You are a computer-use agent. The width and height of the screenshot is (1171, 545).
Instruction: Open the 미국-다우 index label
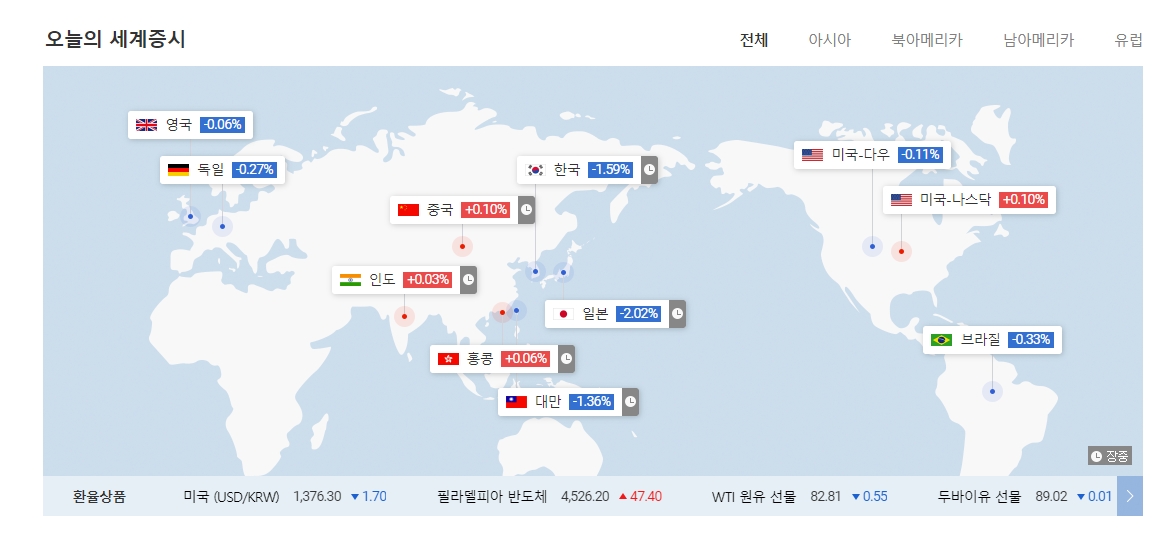(860, 155)
